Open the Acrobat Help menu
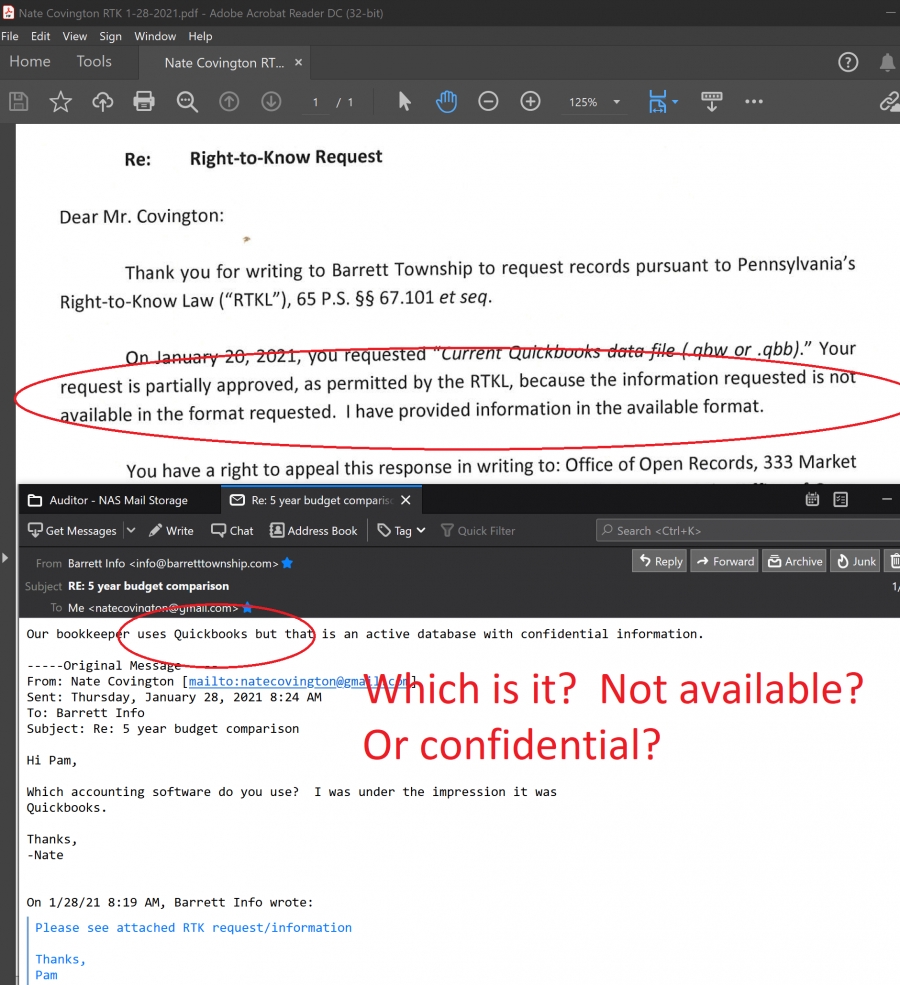Screen dimensions: 900x985 pyautogui.click(x=200, y=36)
